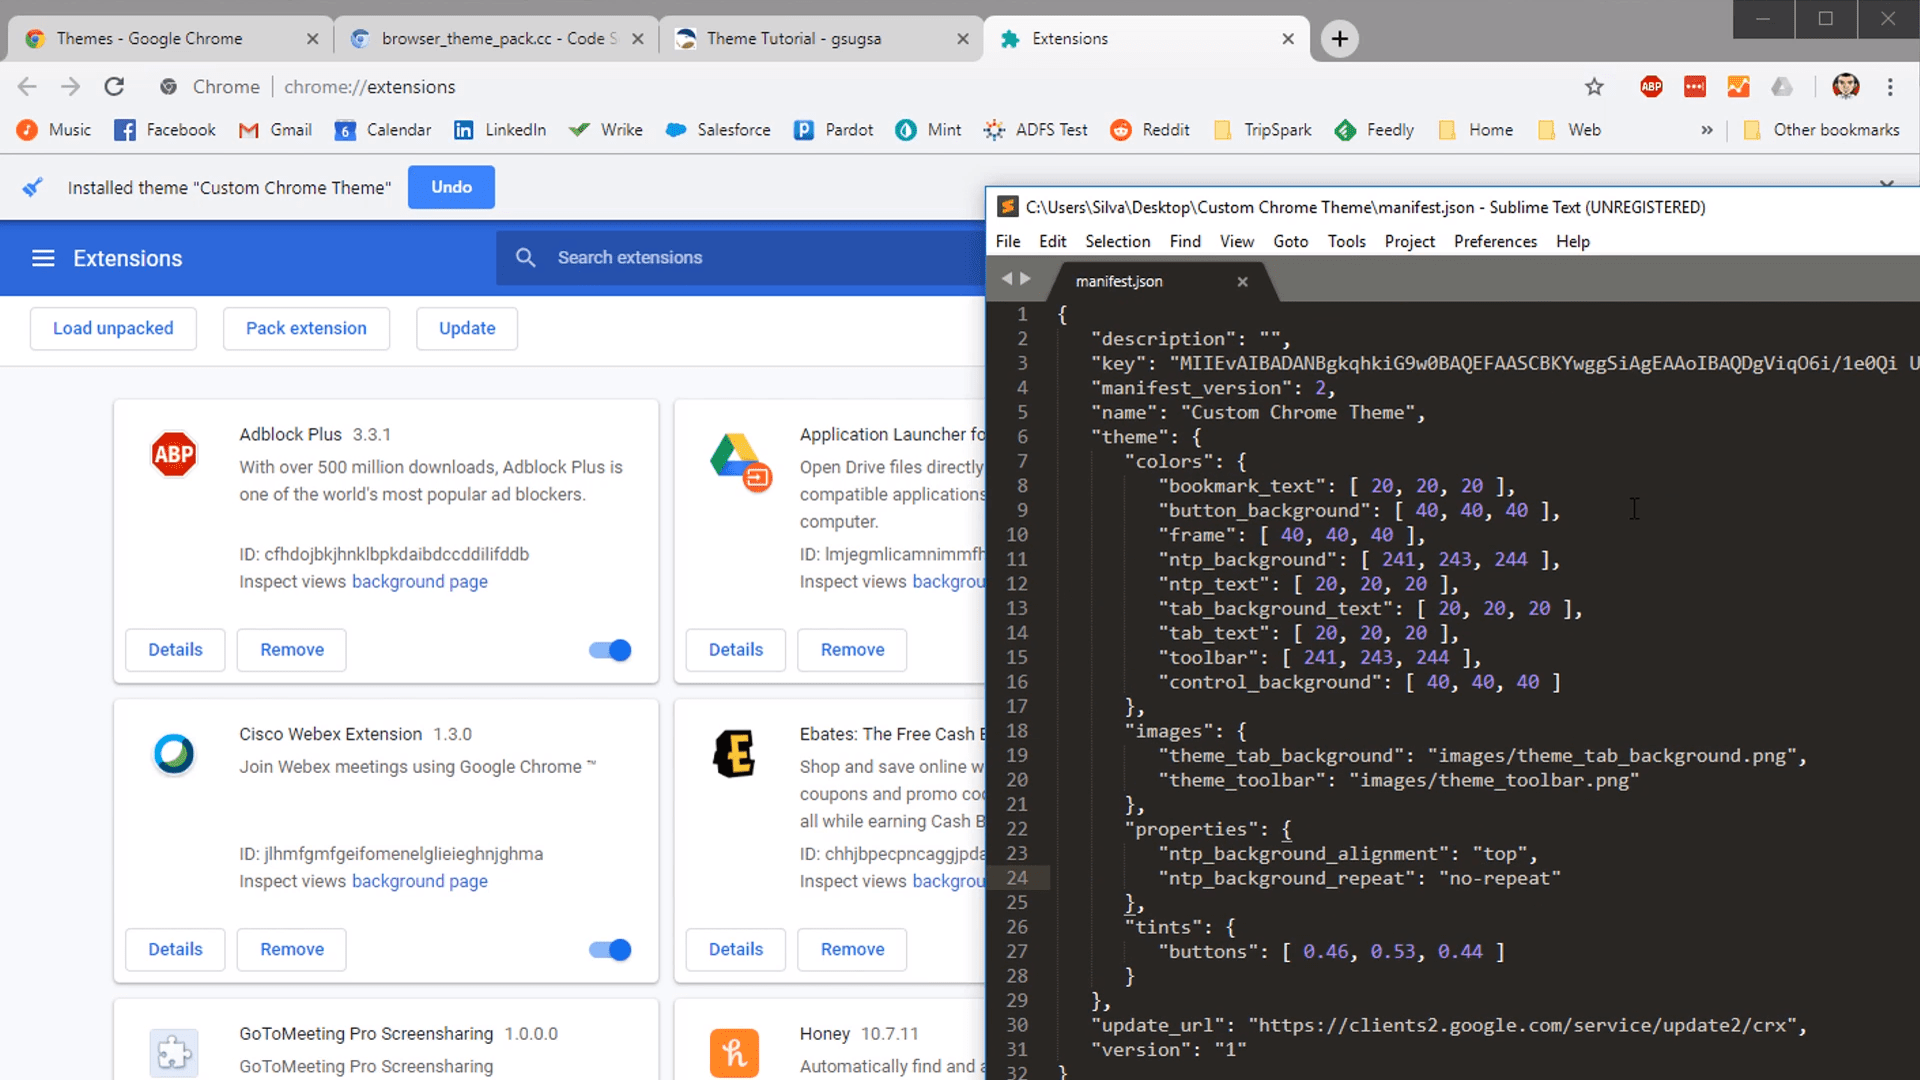Viewport: 1920px width, 1080px height.
Task: Bookmark this page with the star icon
Action: click(1594, 87)
